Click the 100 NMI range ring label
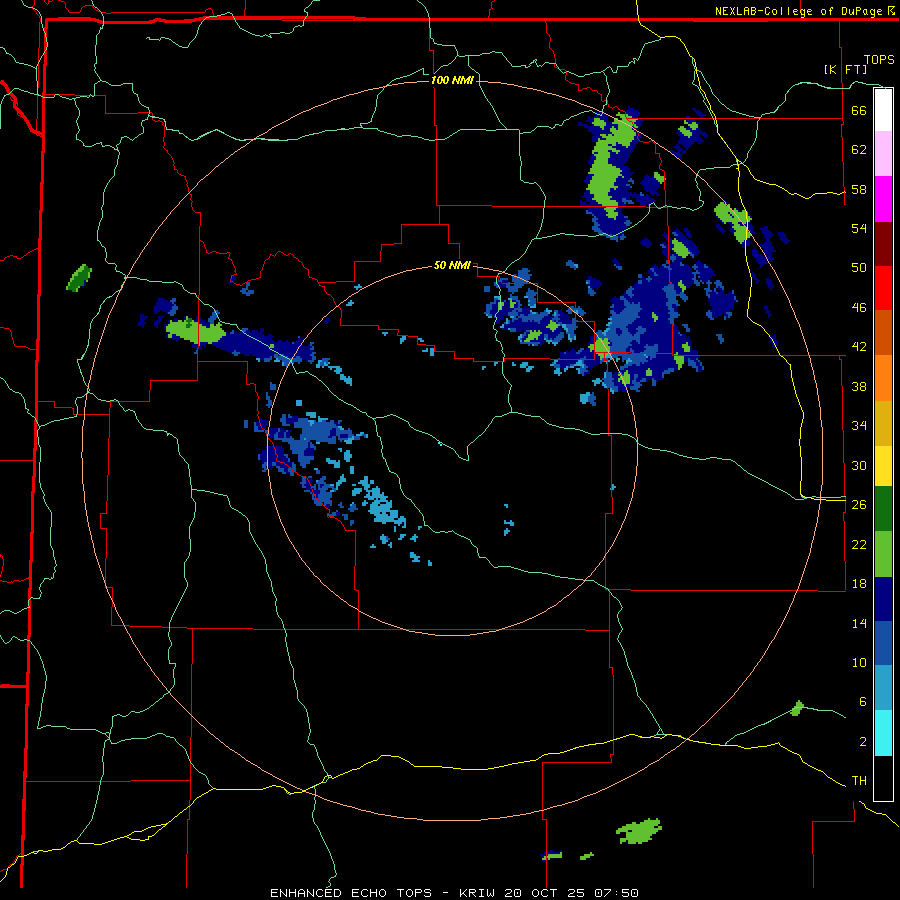Screen dimensions: 900x900 coord(452,80)
